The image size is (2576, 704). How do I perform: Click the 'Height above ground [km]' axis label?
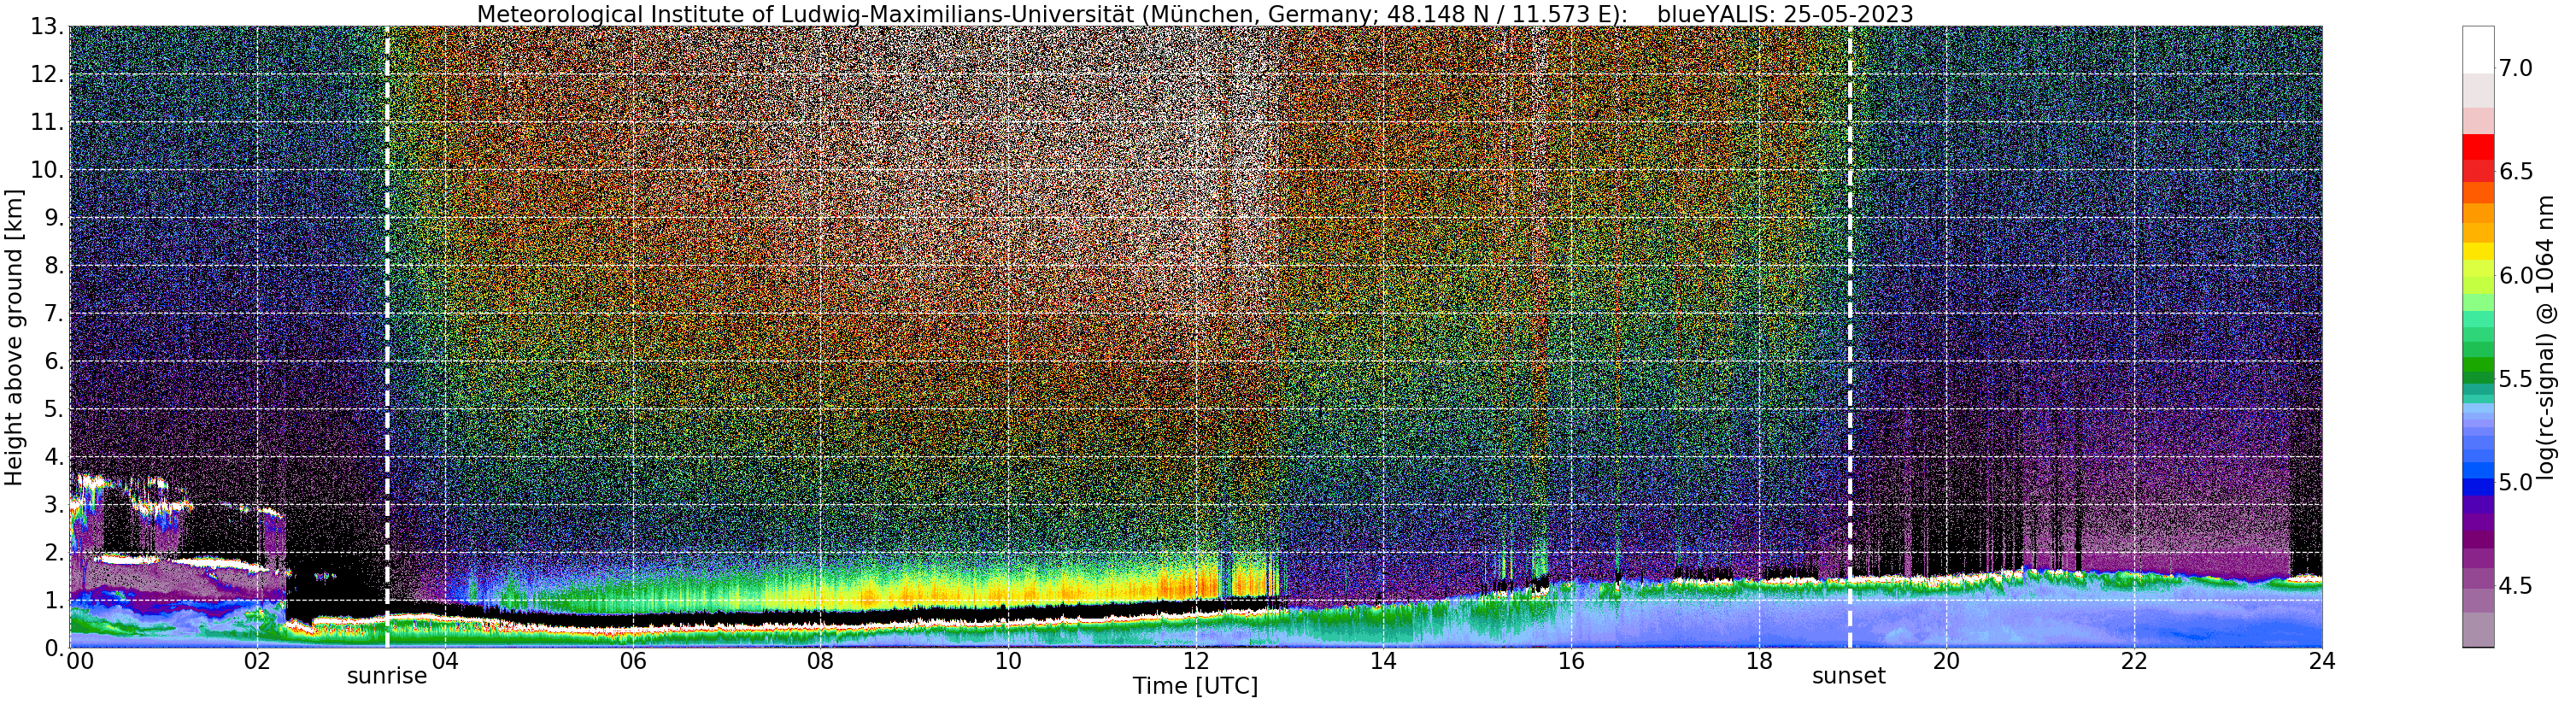coord(14,336)
